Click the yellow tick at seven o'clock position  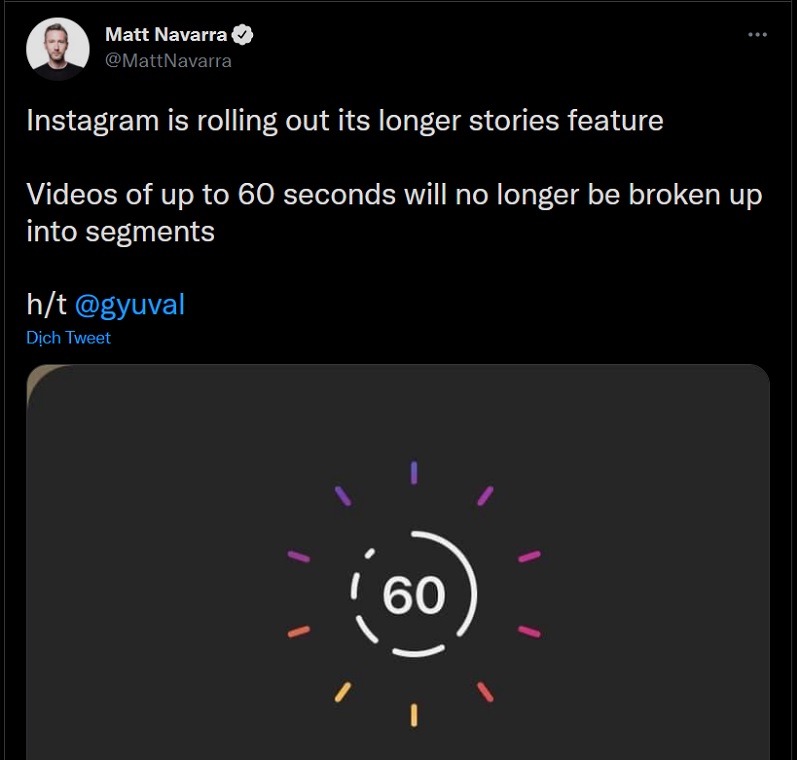pos(342,691)
